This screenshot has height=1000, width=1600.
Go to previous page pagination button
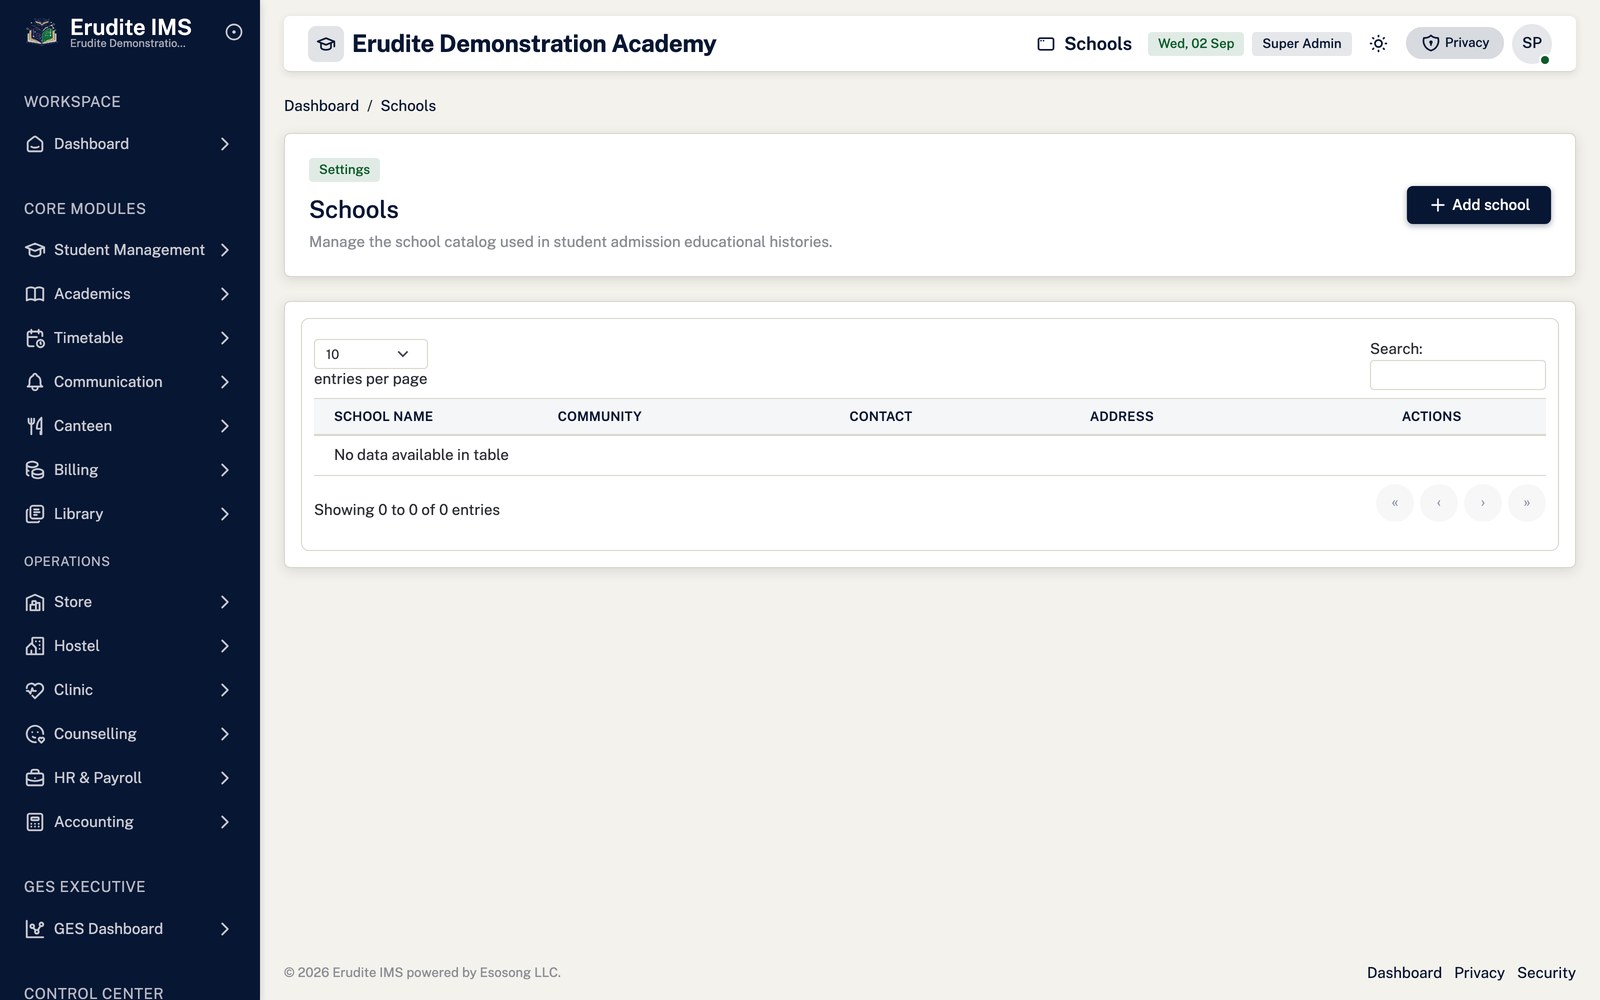click(1438, 503)
